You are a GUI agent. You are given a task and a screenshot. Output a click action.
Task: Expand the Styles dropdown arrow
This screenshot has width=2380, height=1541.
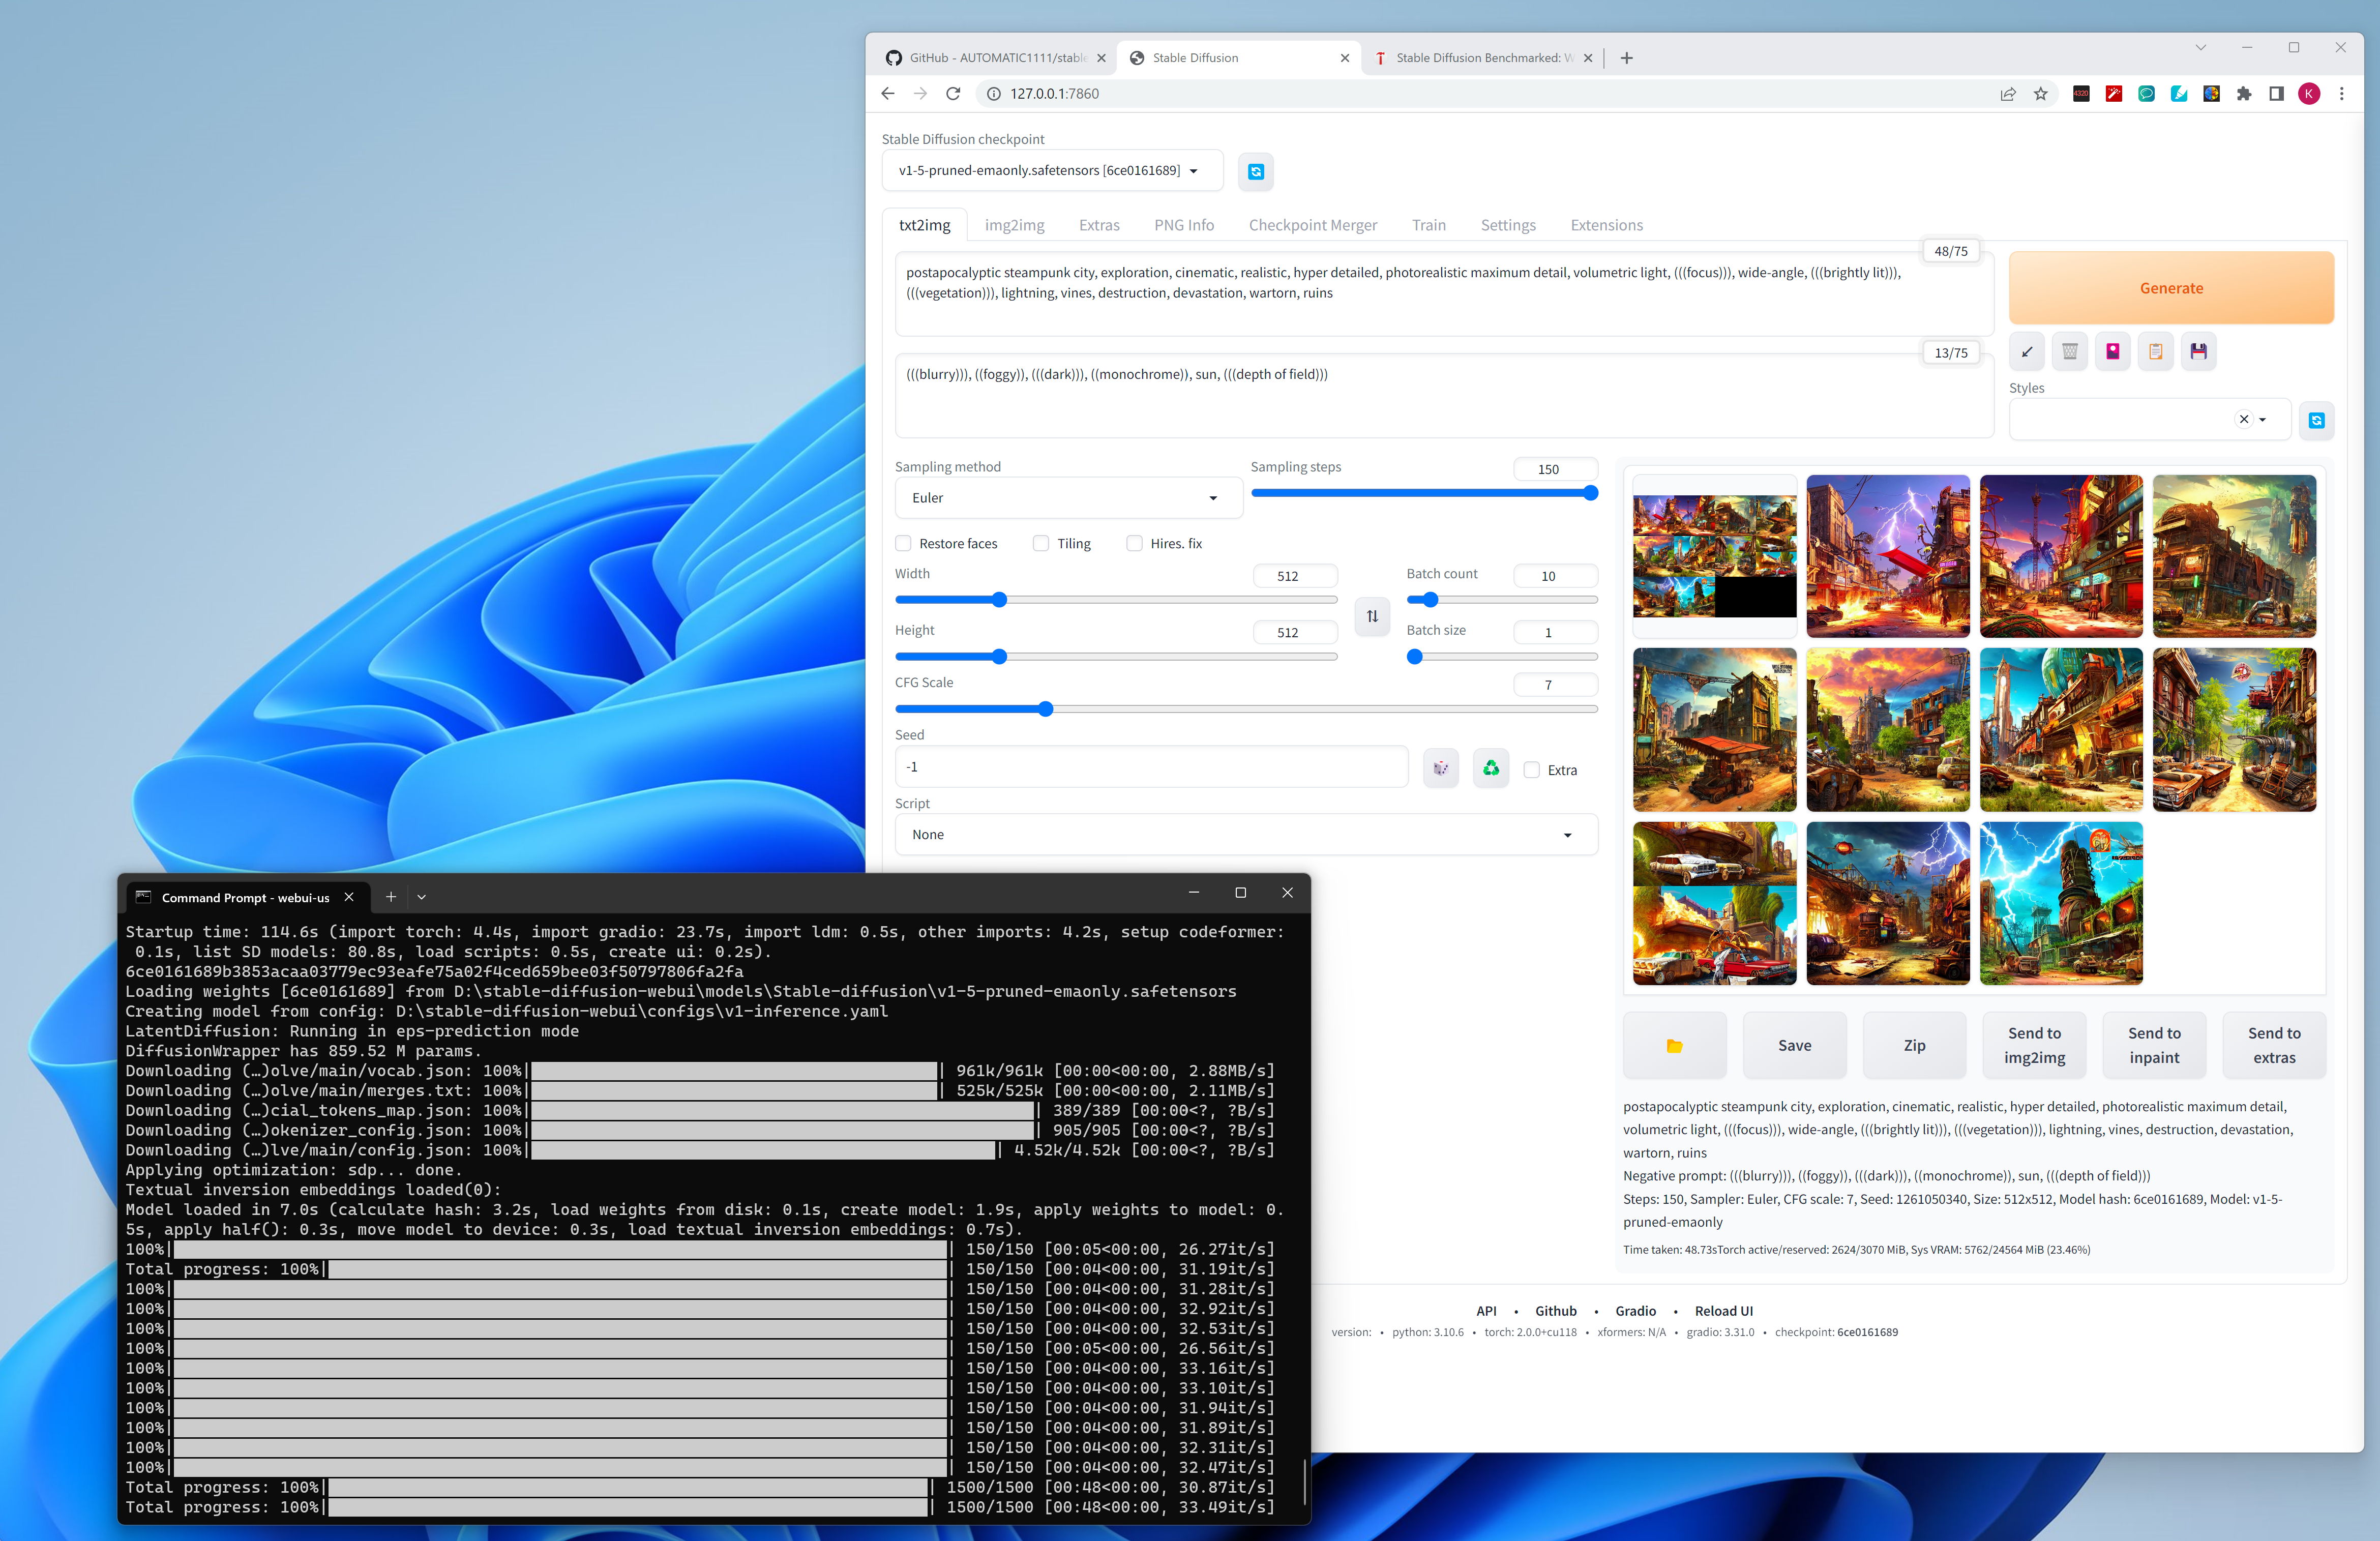(x=2262, y=420)
